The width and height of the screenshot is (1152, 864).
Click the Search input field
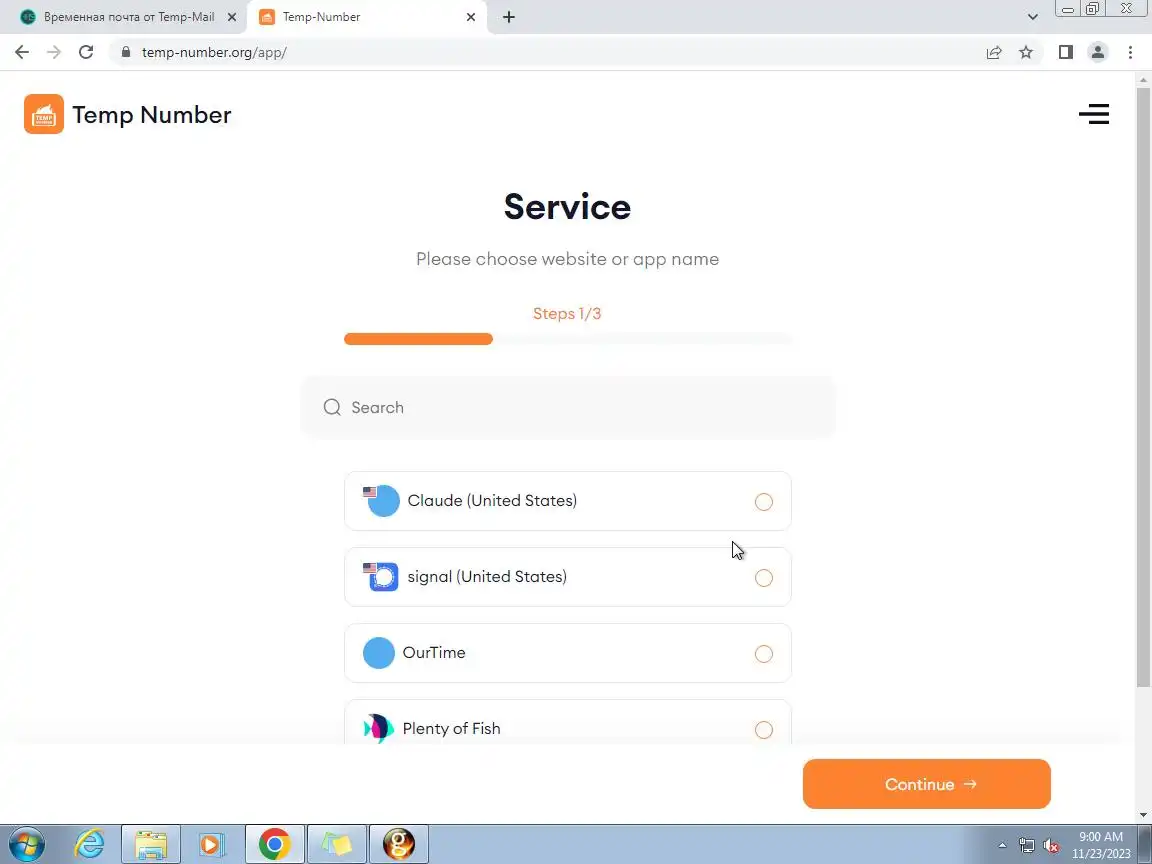point(568,407)
